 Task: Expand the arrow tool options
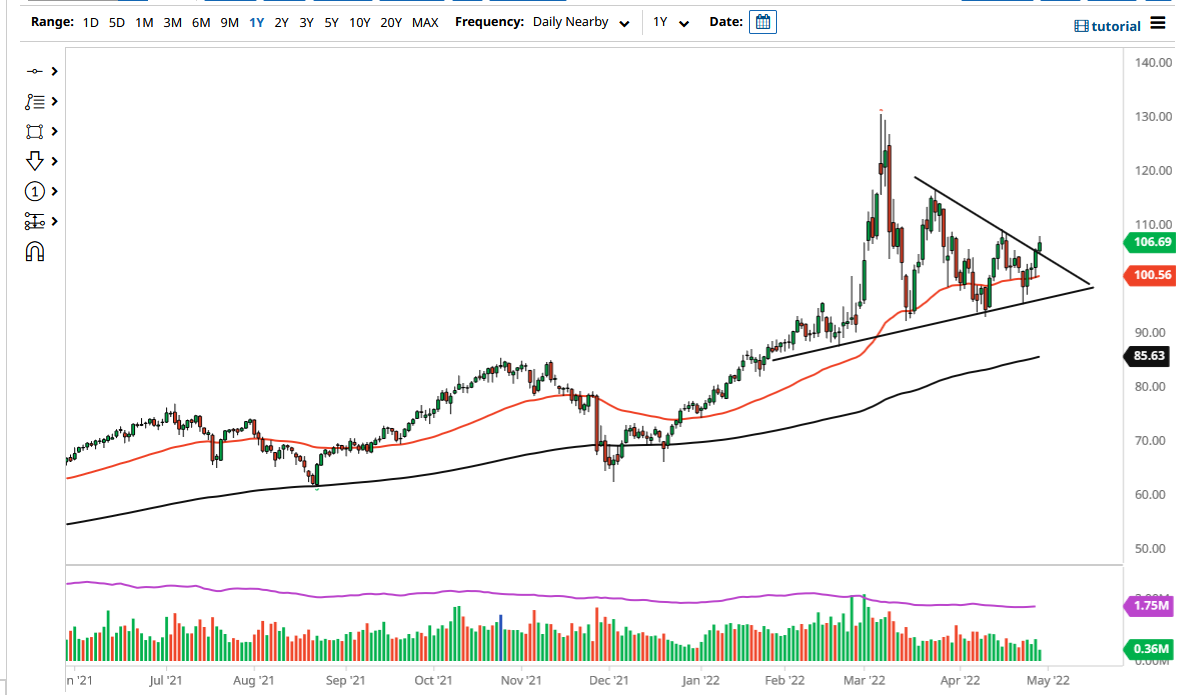(x=54, y=161)
